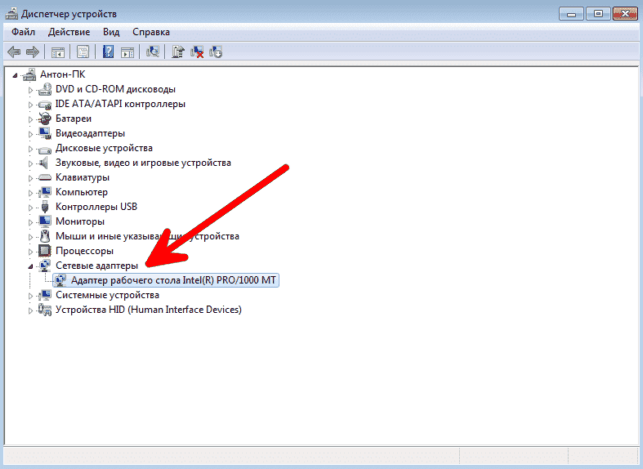Expand the Клавиатуры node arrow

pyautogui.click(x=30, y=178)
